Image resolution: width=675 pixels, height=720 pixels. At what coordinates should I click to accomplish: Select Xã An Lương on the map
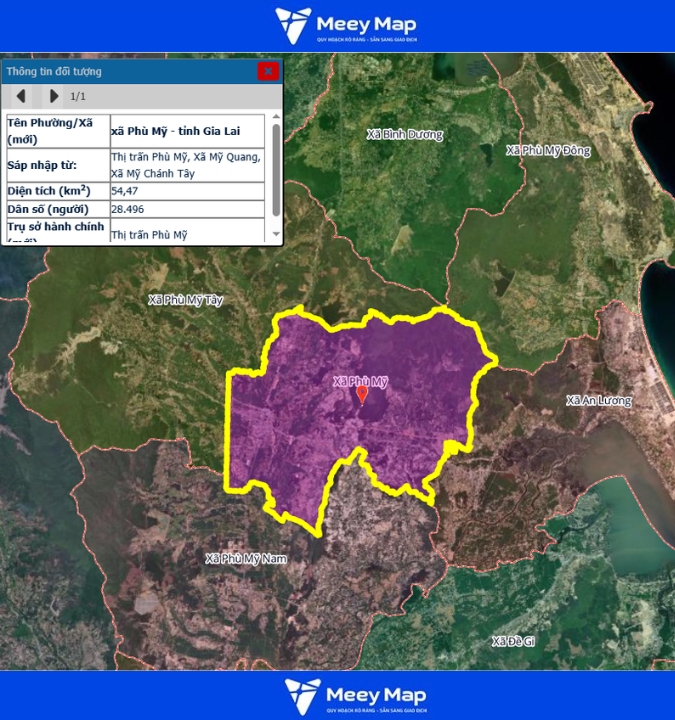tap(599, 400)
